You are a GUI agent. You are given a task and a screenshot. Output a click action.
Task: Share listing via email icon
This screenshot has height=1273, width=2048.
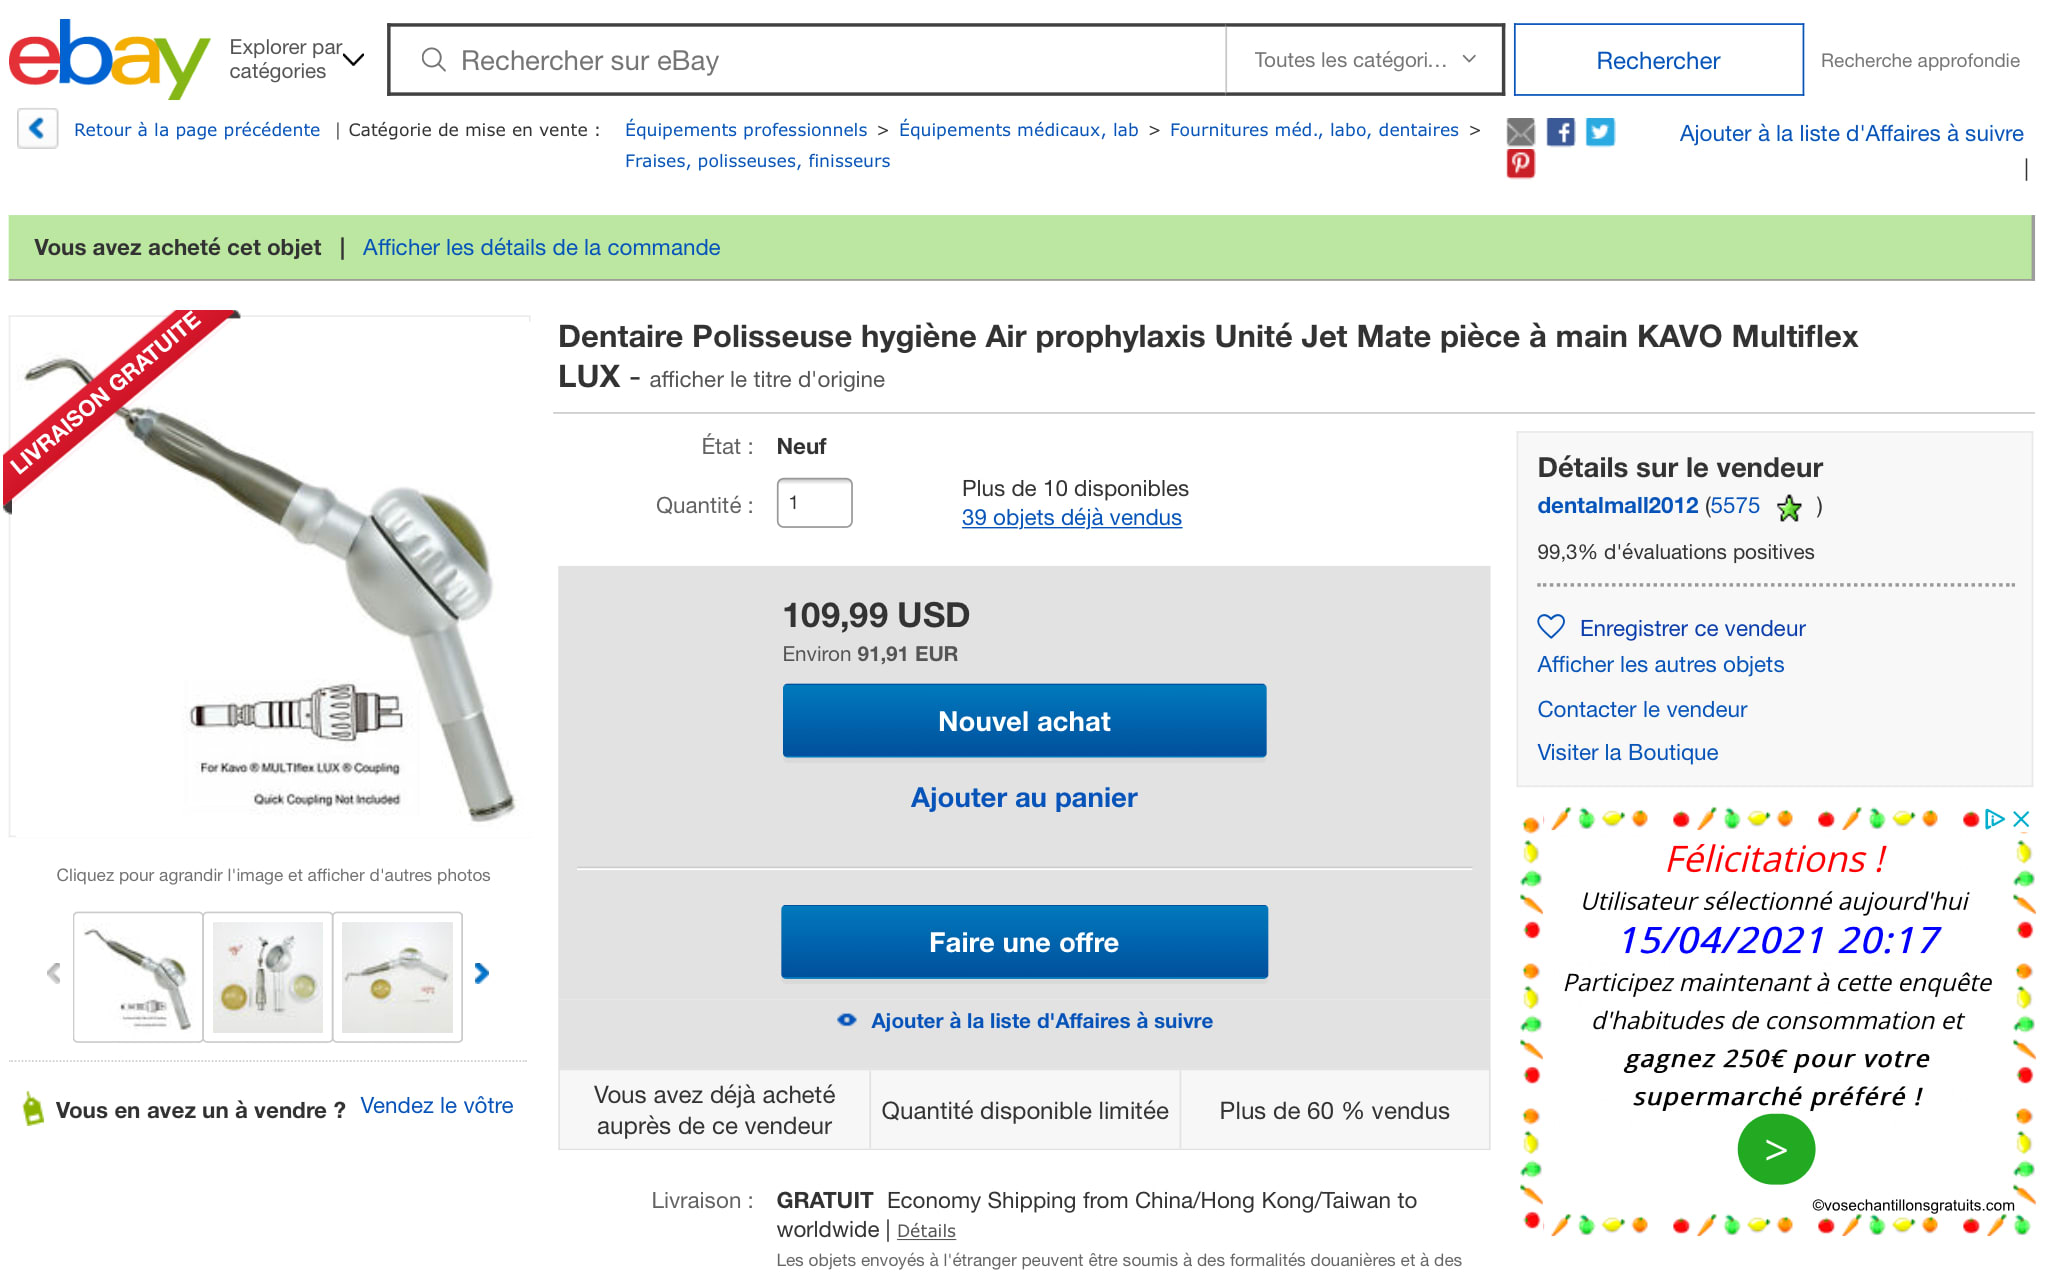(1520, 132)
